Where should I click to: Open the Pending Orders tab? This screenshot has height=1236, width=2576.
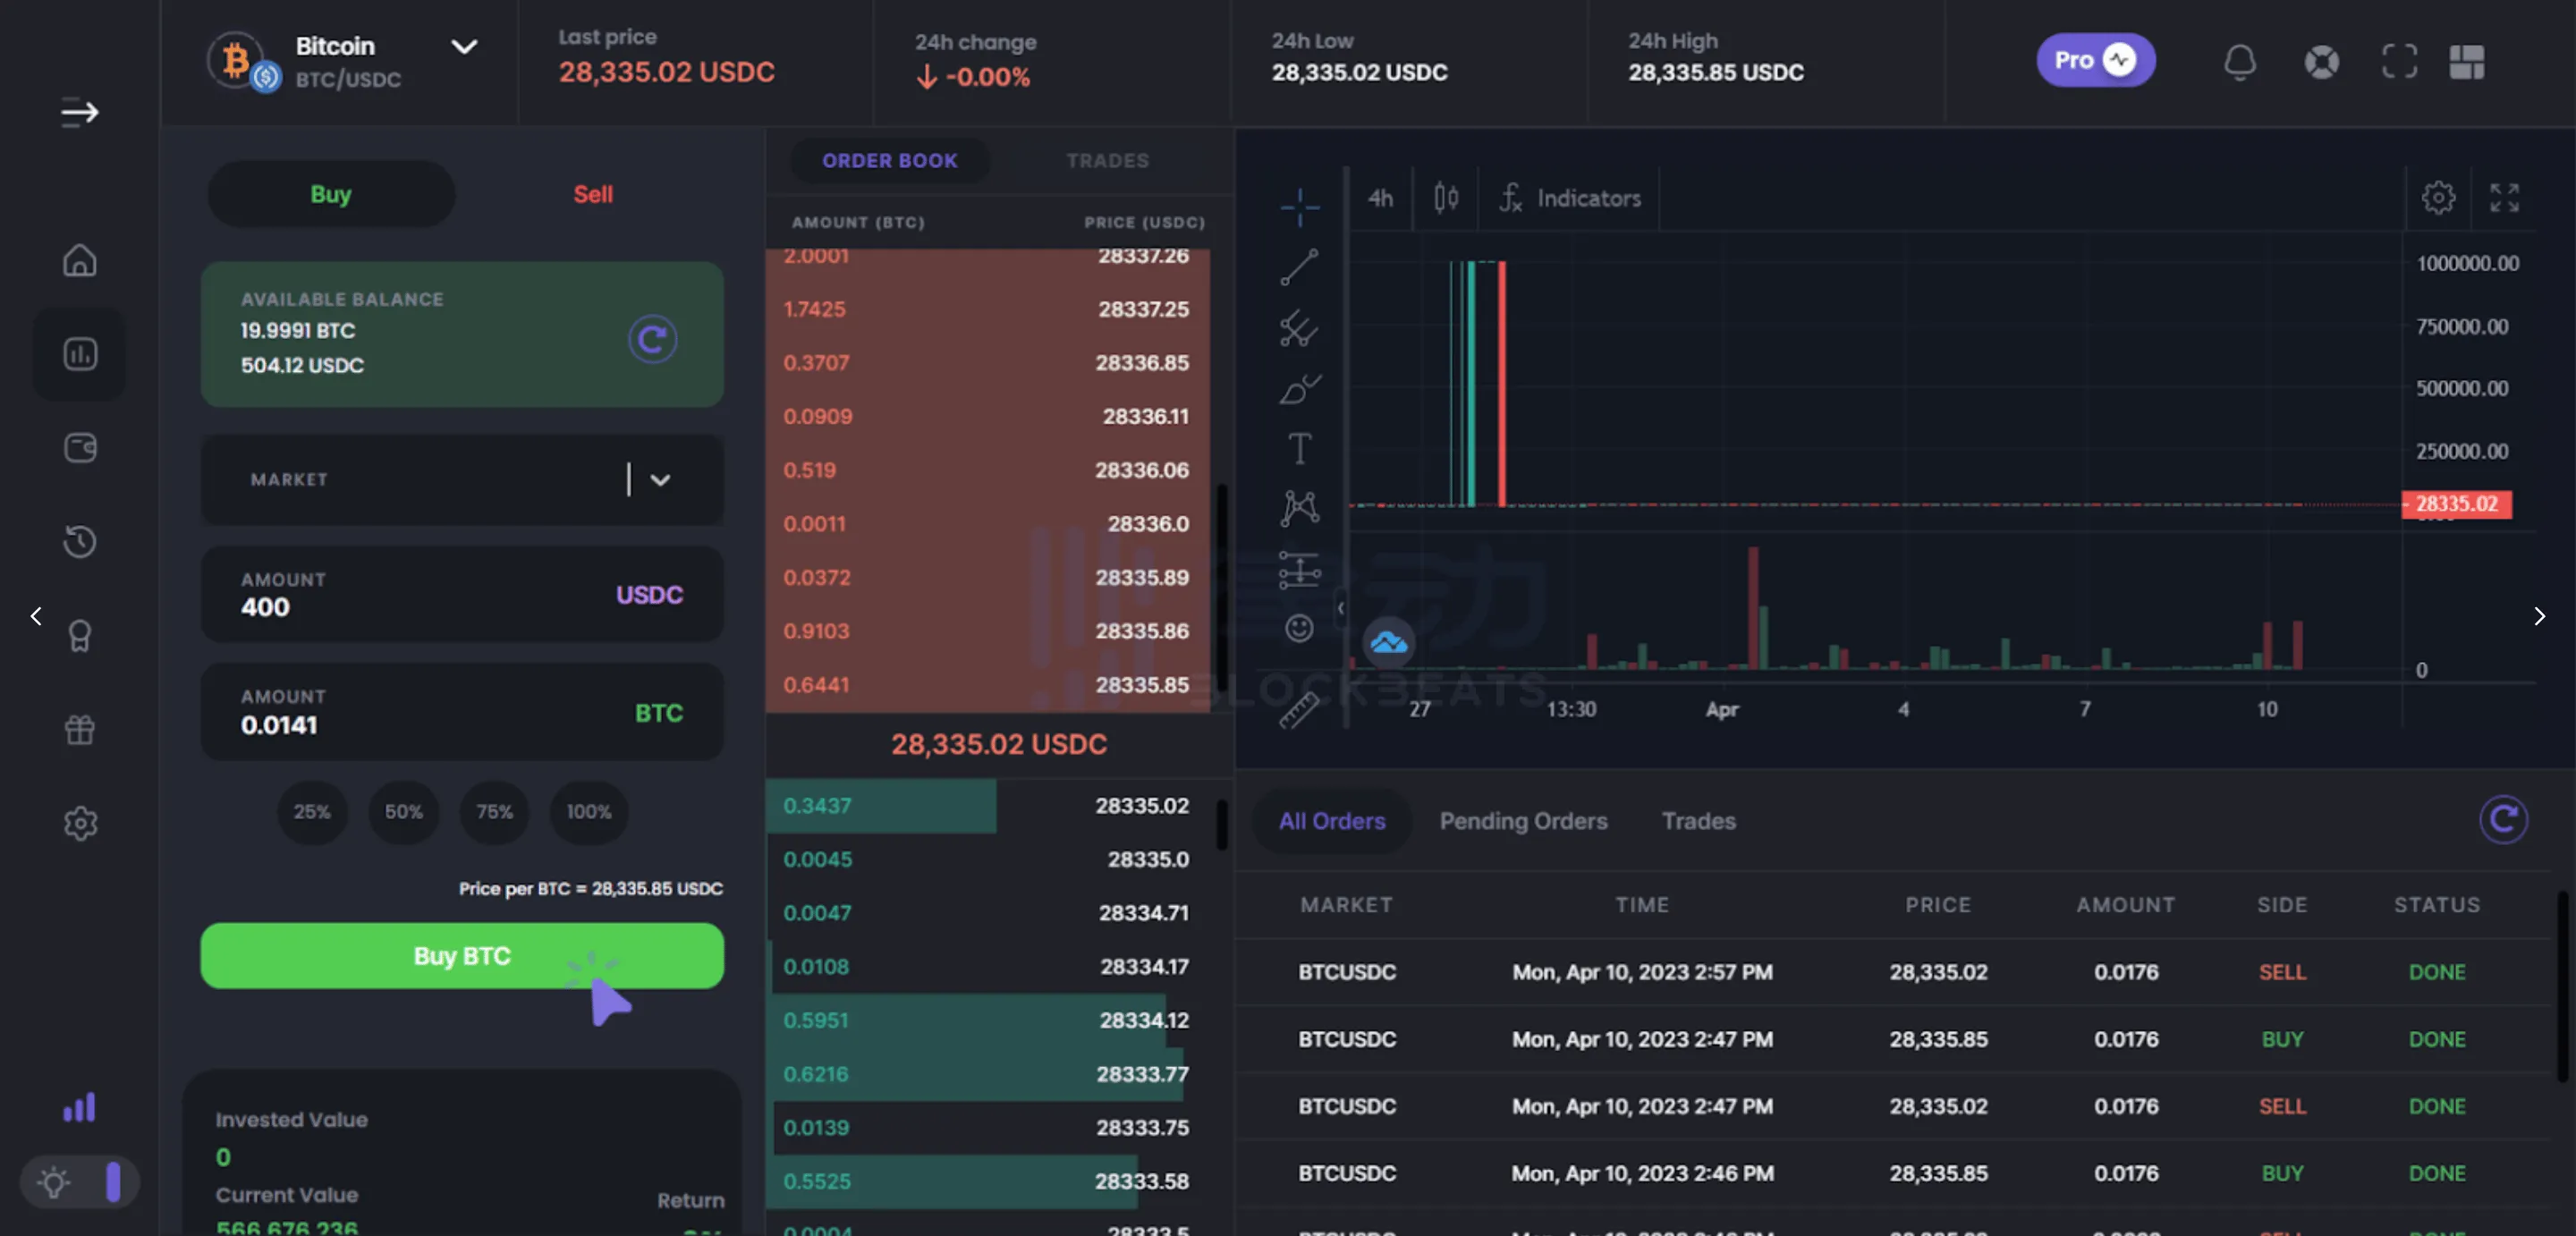pyautogui.click(x=1523, y=821)
